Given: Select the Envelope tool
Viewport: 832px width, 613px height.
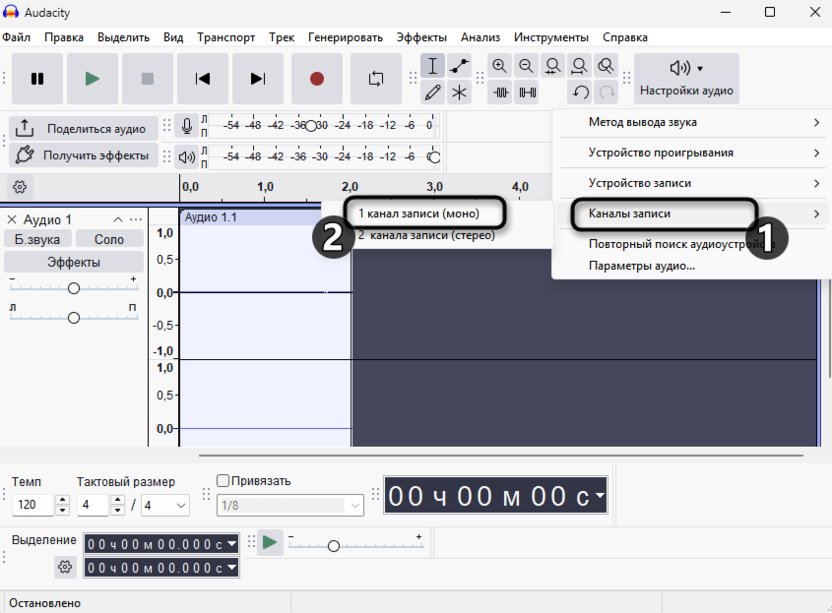Looking at the screenshot, I should (459, 66).
